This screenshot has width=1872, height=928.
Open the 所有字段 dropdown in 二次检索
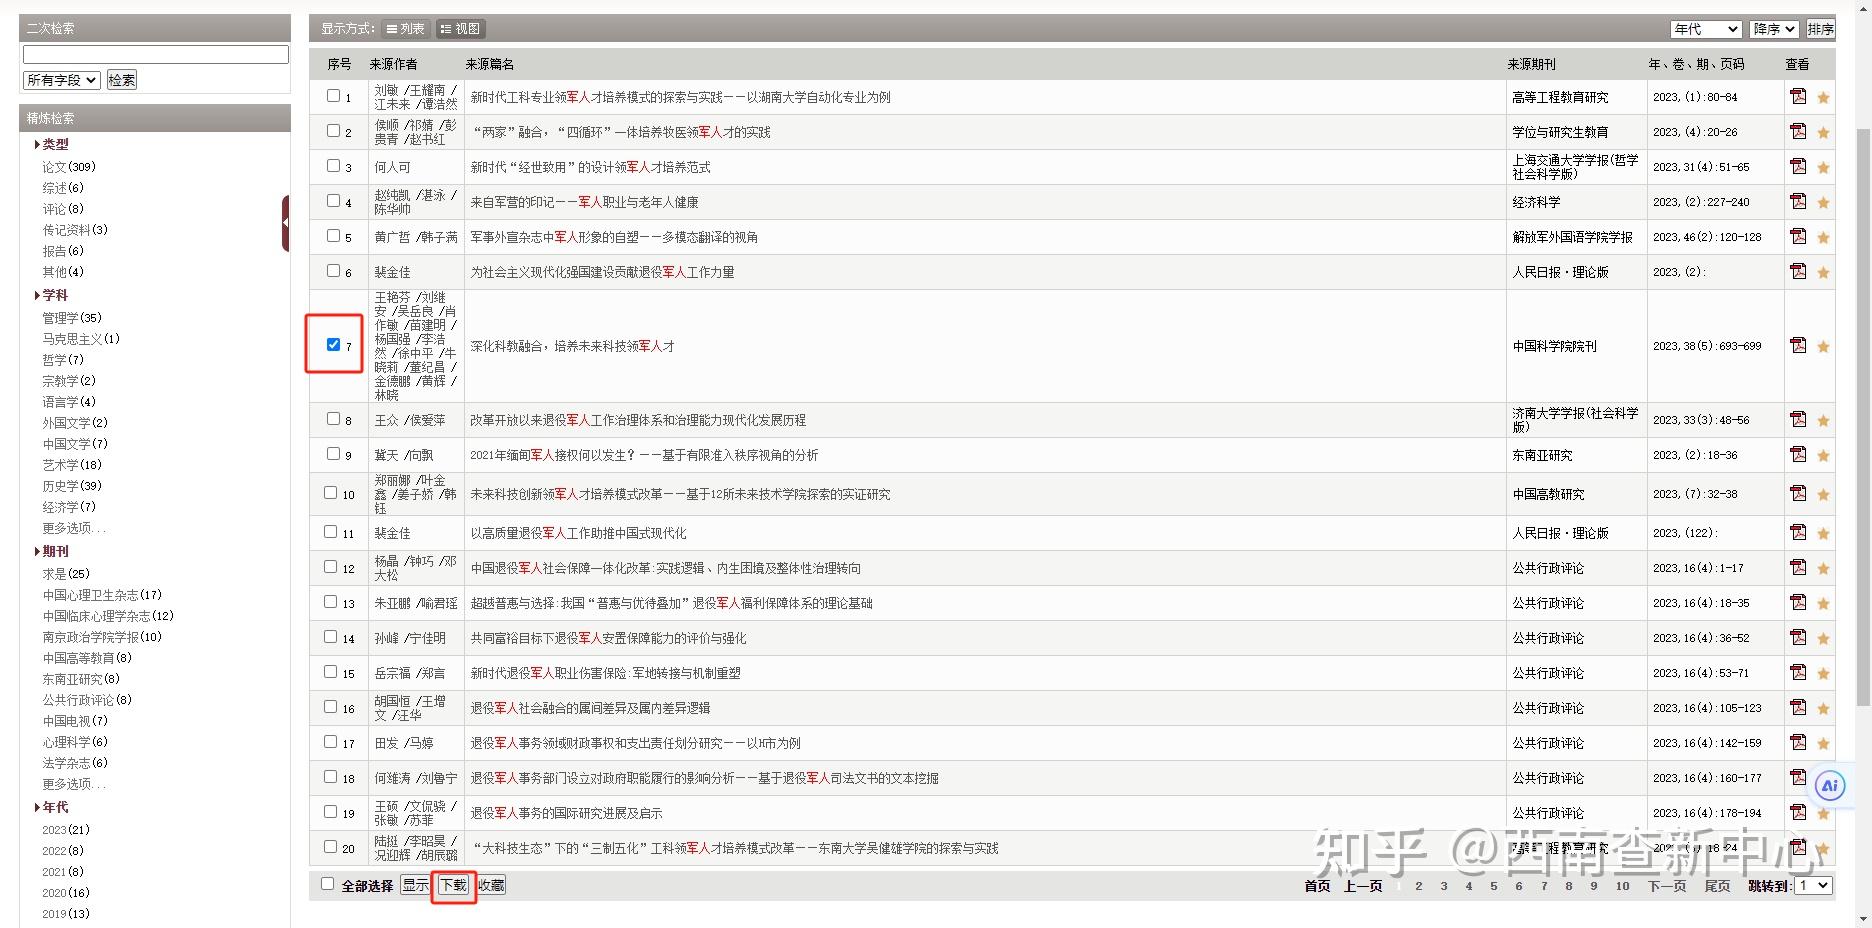point(61,79)
